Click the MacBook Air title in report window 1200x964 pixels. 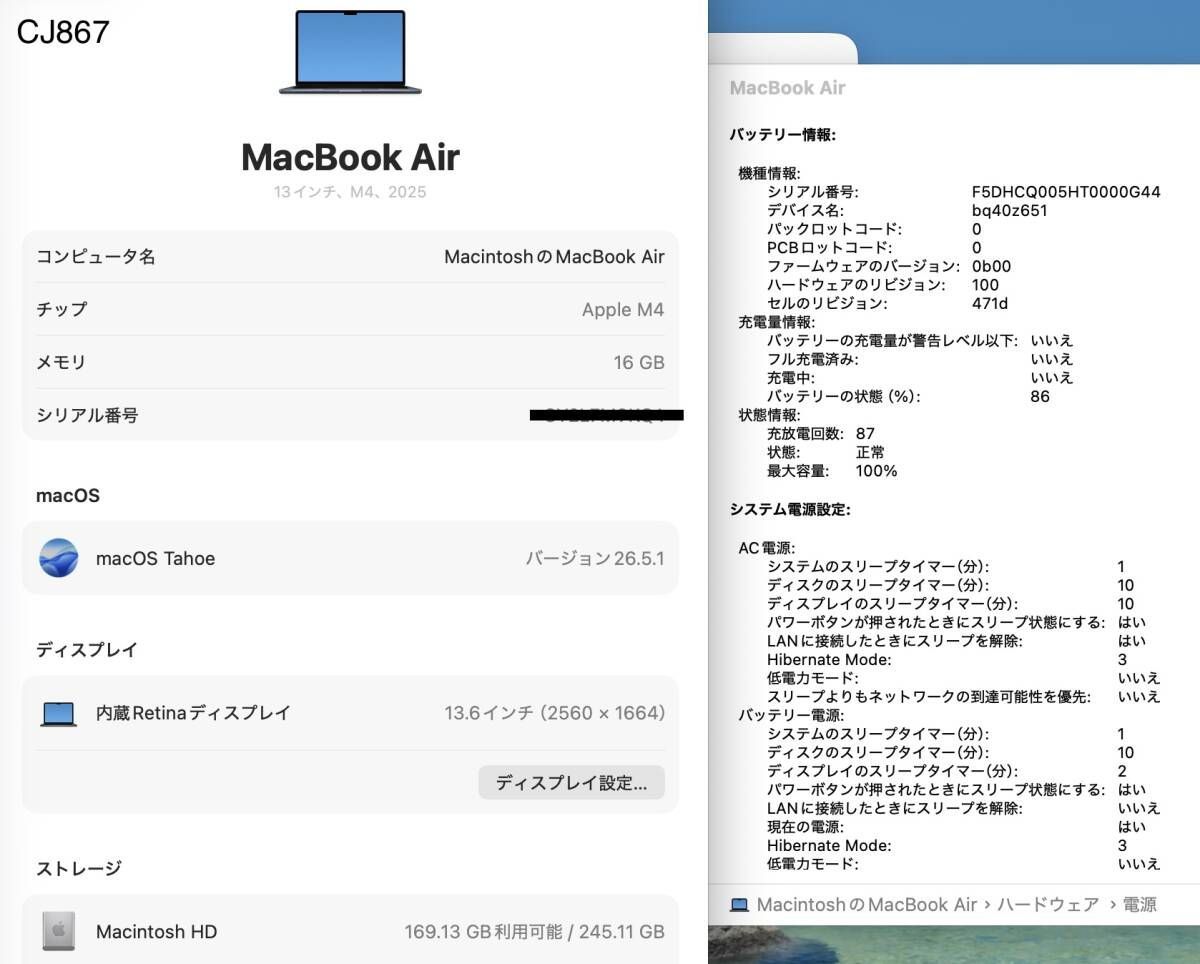[x=788, y=88]
